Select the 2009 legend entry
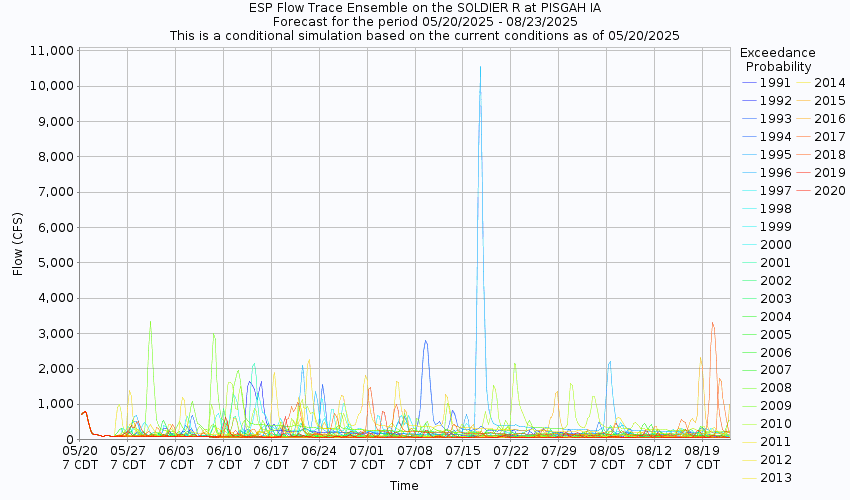 (767, 406)
